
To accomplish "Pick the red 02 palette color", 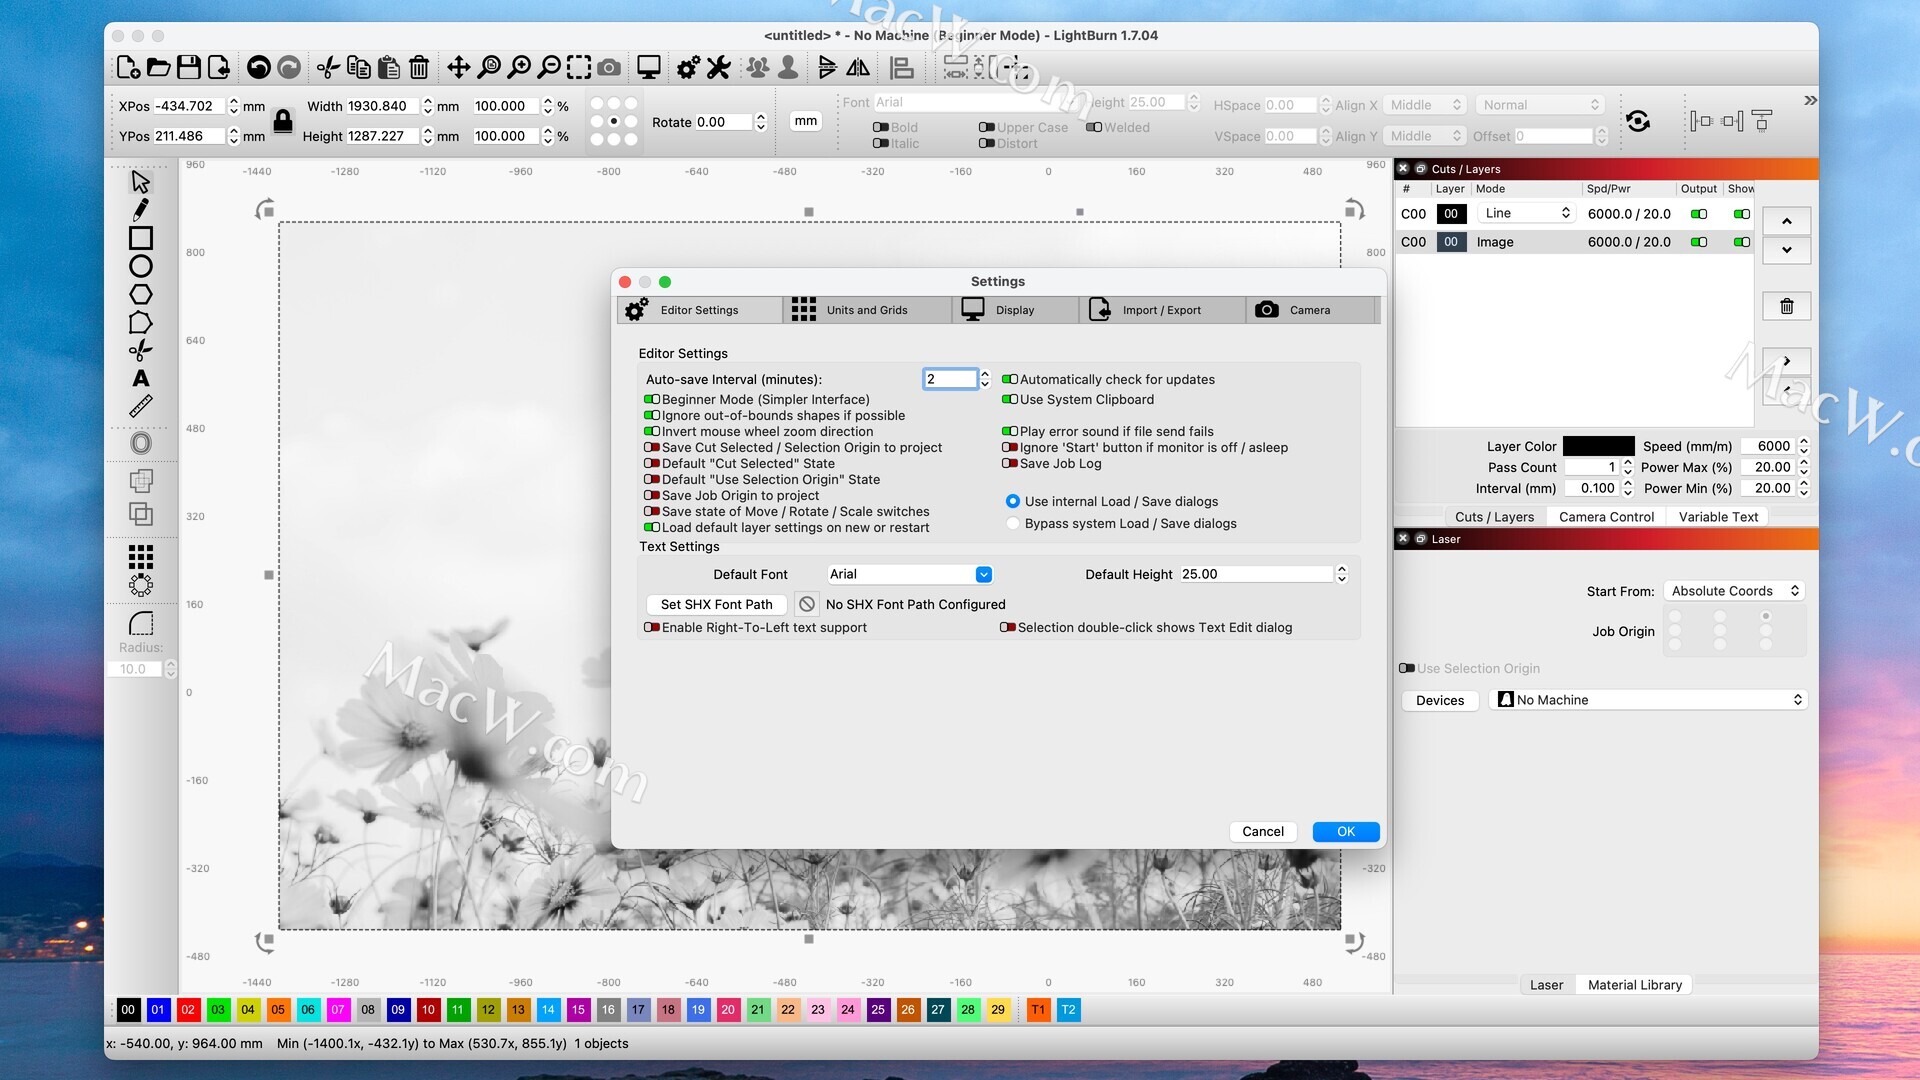I will point(188,1010).
